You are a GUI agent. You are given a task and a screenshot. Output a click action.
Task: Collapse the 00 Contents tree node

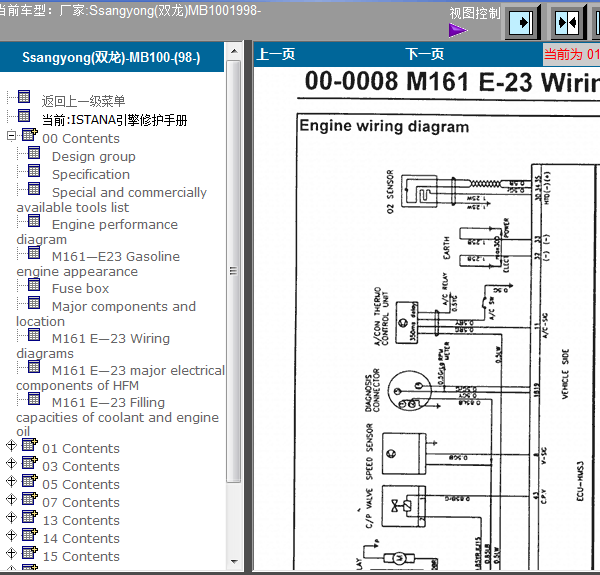tap(11, 135)
